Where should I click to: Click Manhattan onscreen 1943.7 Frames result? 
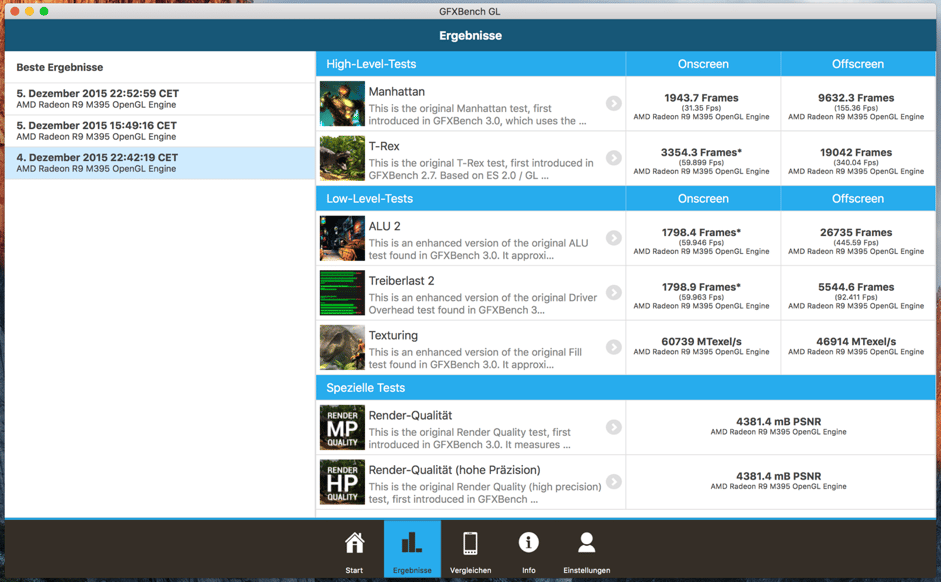tap(702, 98)
